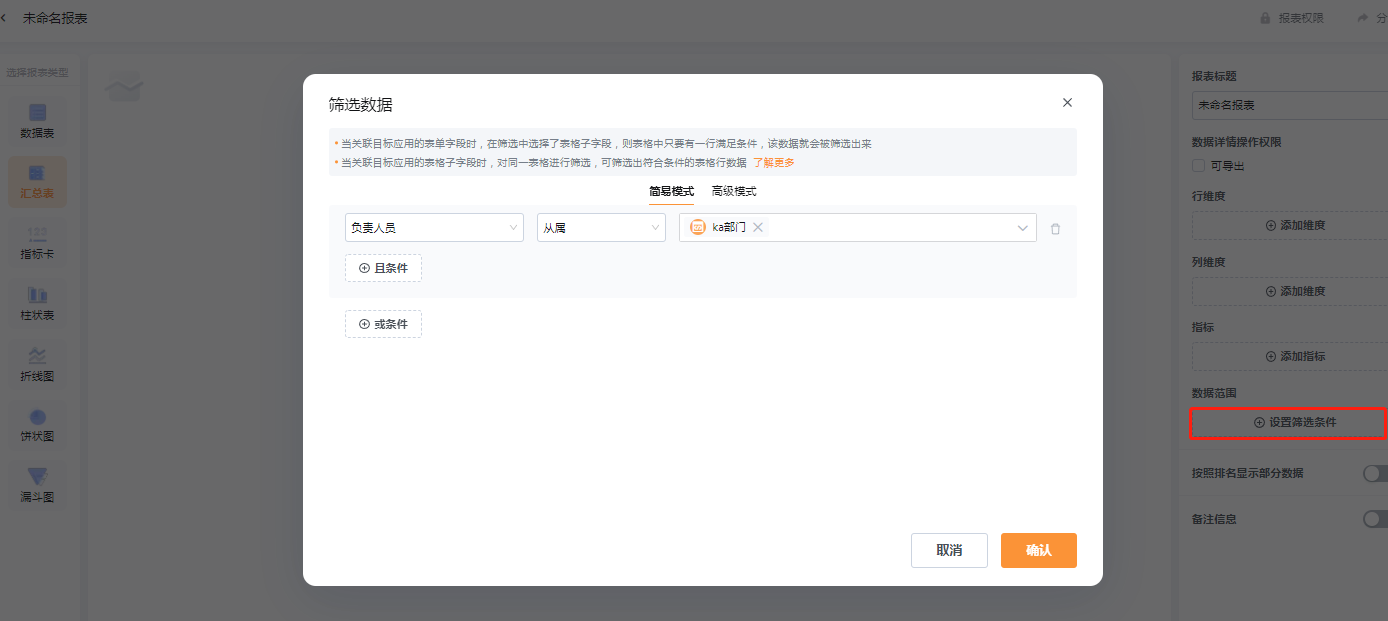Expand the ka部门 value selector arrow
Image resolution: width=1388 pixels, height=621 pixels.
click(1023, 228)
